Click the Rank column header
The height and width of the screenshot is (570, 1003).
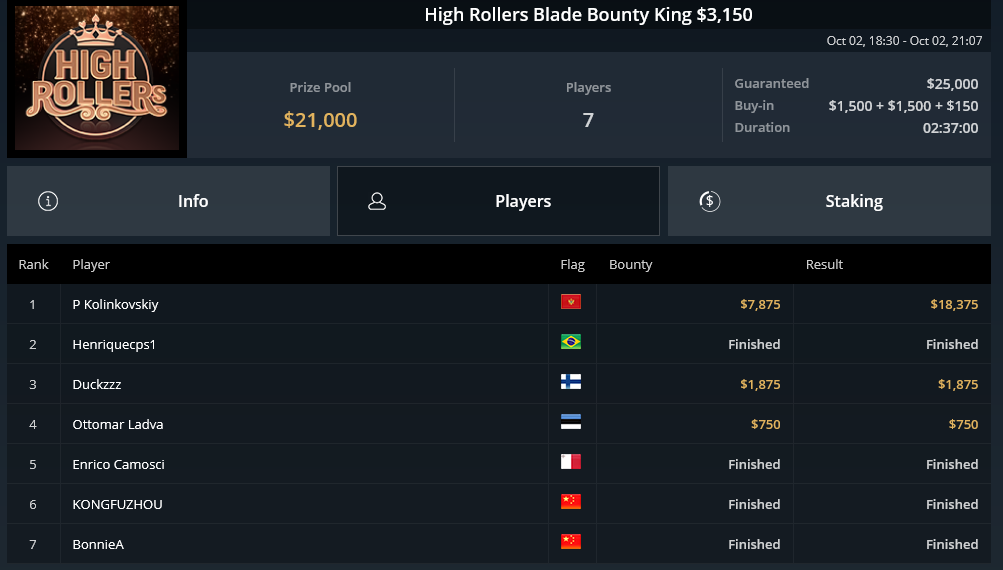[x=33, y=264]
